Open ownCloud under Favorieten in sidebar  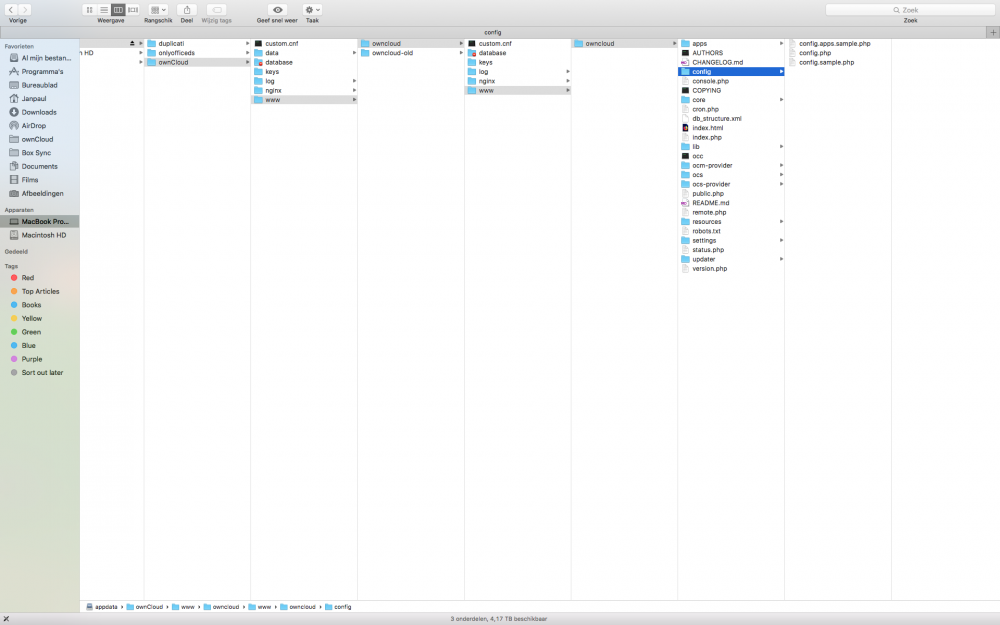click(x=40, y=139)
